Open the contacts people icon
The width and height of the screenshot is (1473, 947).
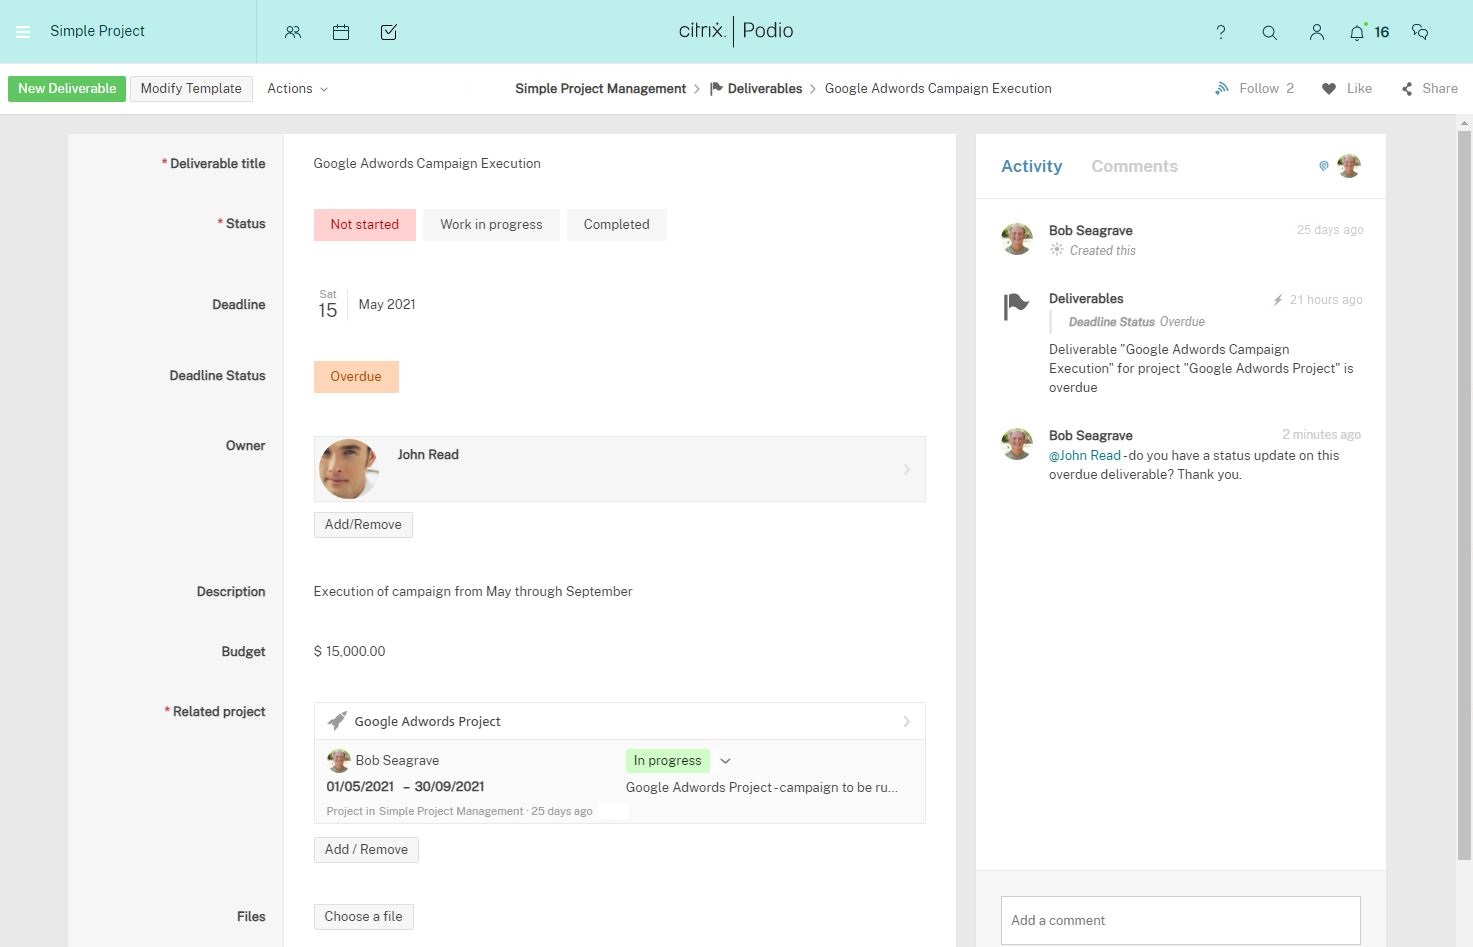(293, 32)
